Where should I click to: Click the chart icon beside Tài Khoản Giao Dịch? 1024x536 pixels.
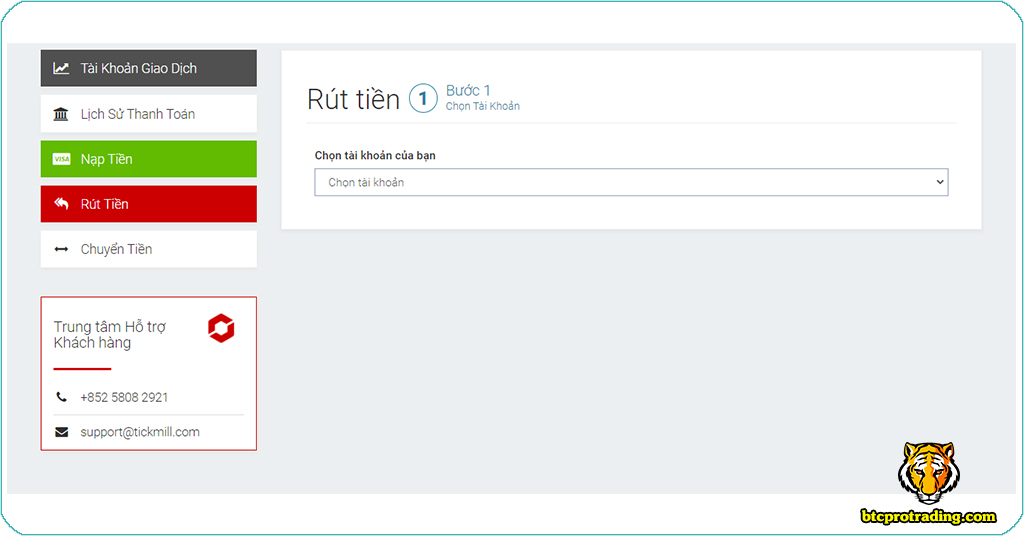pos(62,69)
